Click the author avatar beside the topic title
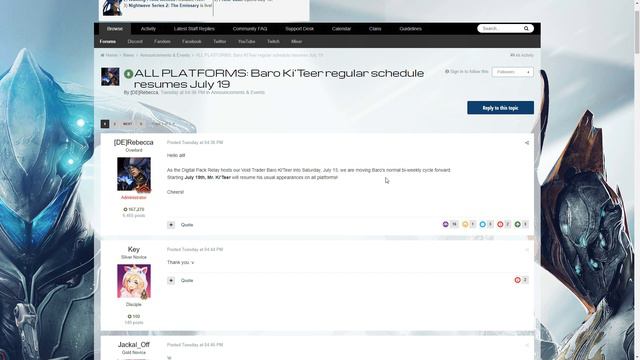 pyautogui.click(x=110, y=76)
